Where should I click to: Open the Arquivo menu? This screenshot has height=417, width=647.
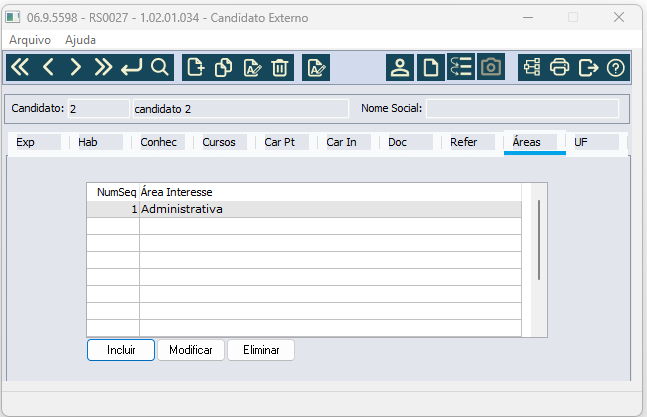[30, 40]
